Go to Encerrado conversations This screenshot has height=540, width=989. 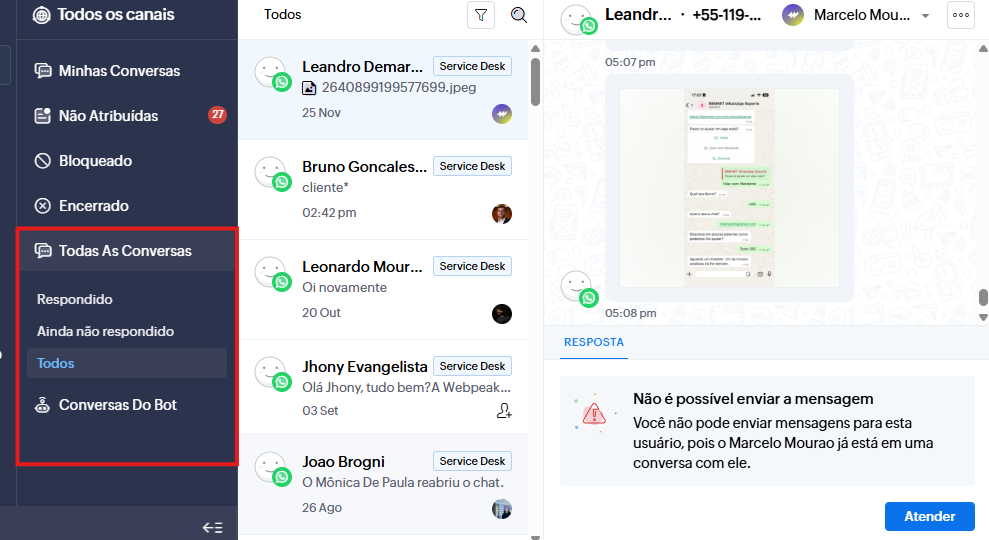tap(93, 206)
